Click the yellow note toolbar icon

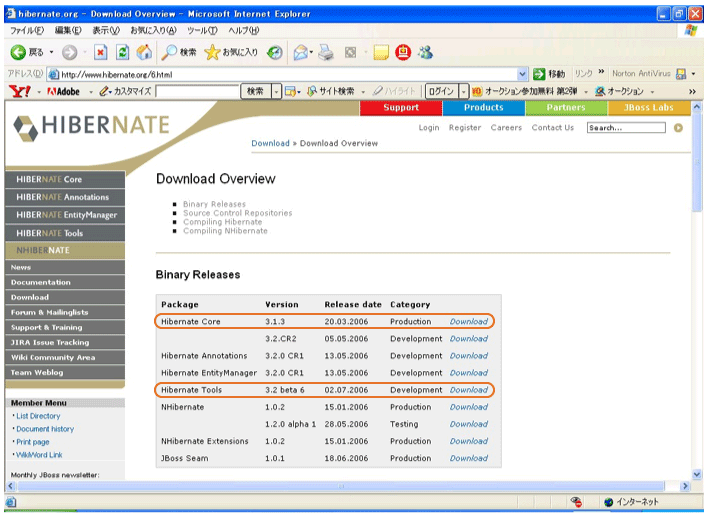pos(381,53)
